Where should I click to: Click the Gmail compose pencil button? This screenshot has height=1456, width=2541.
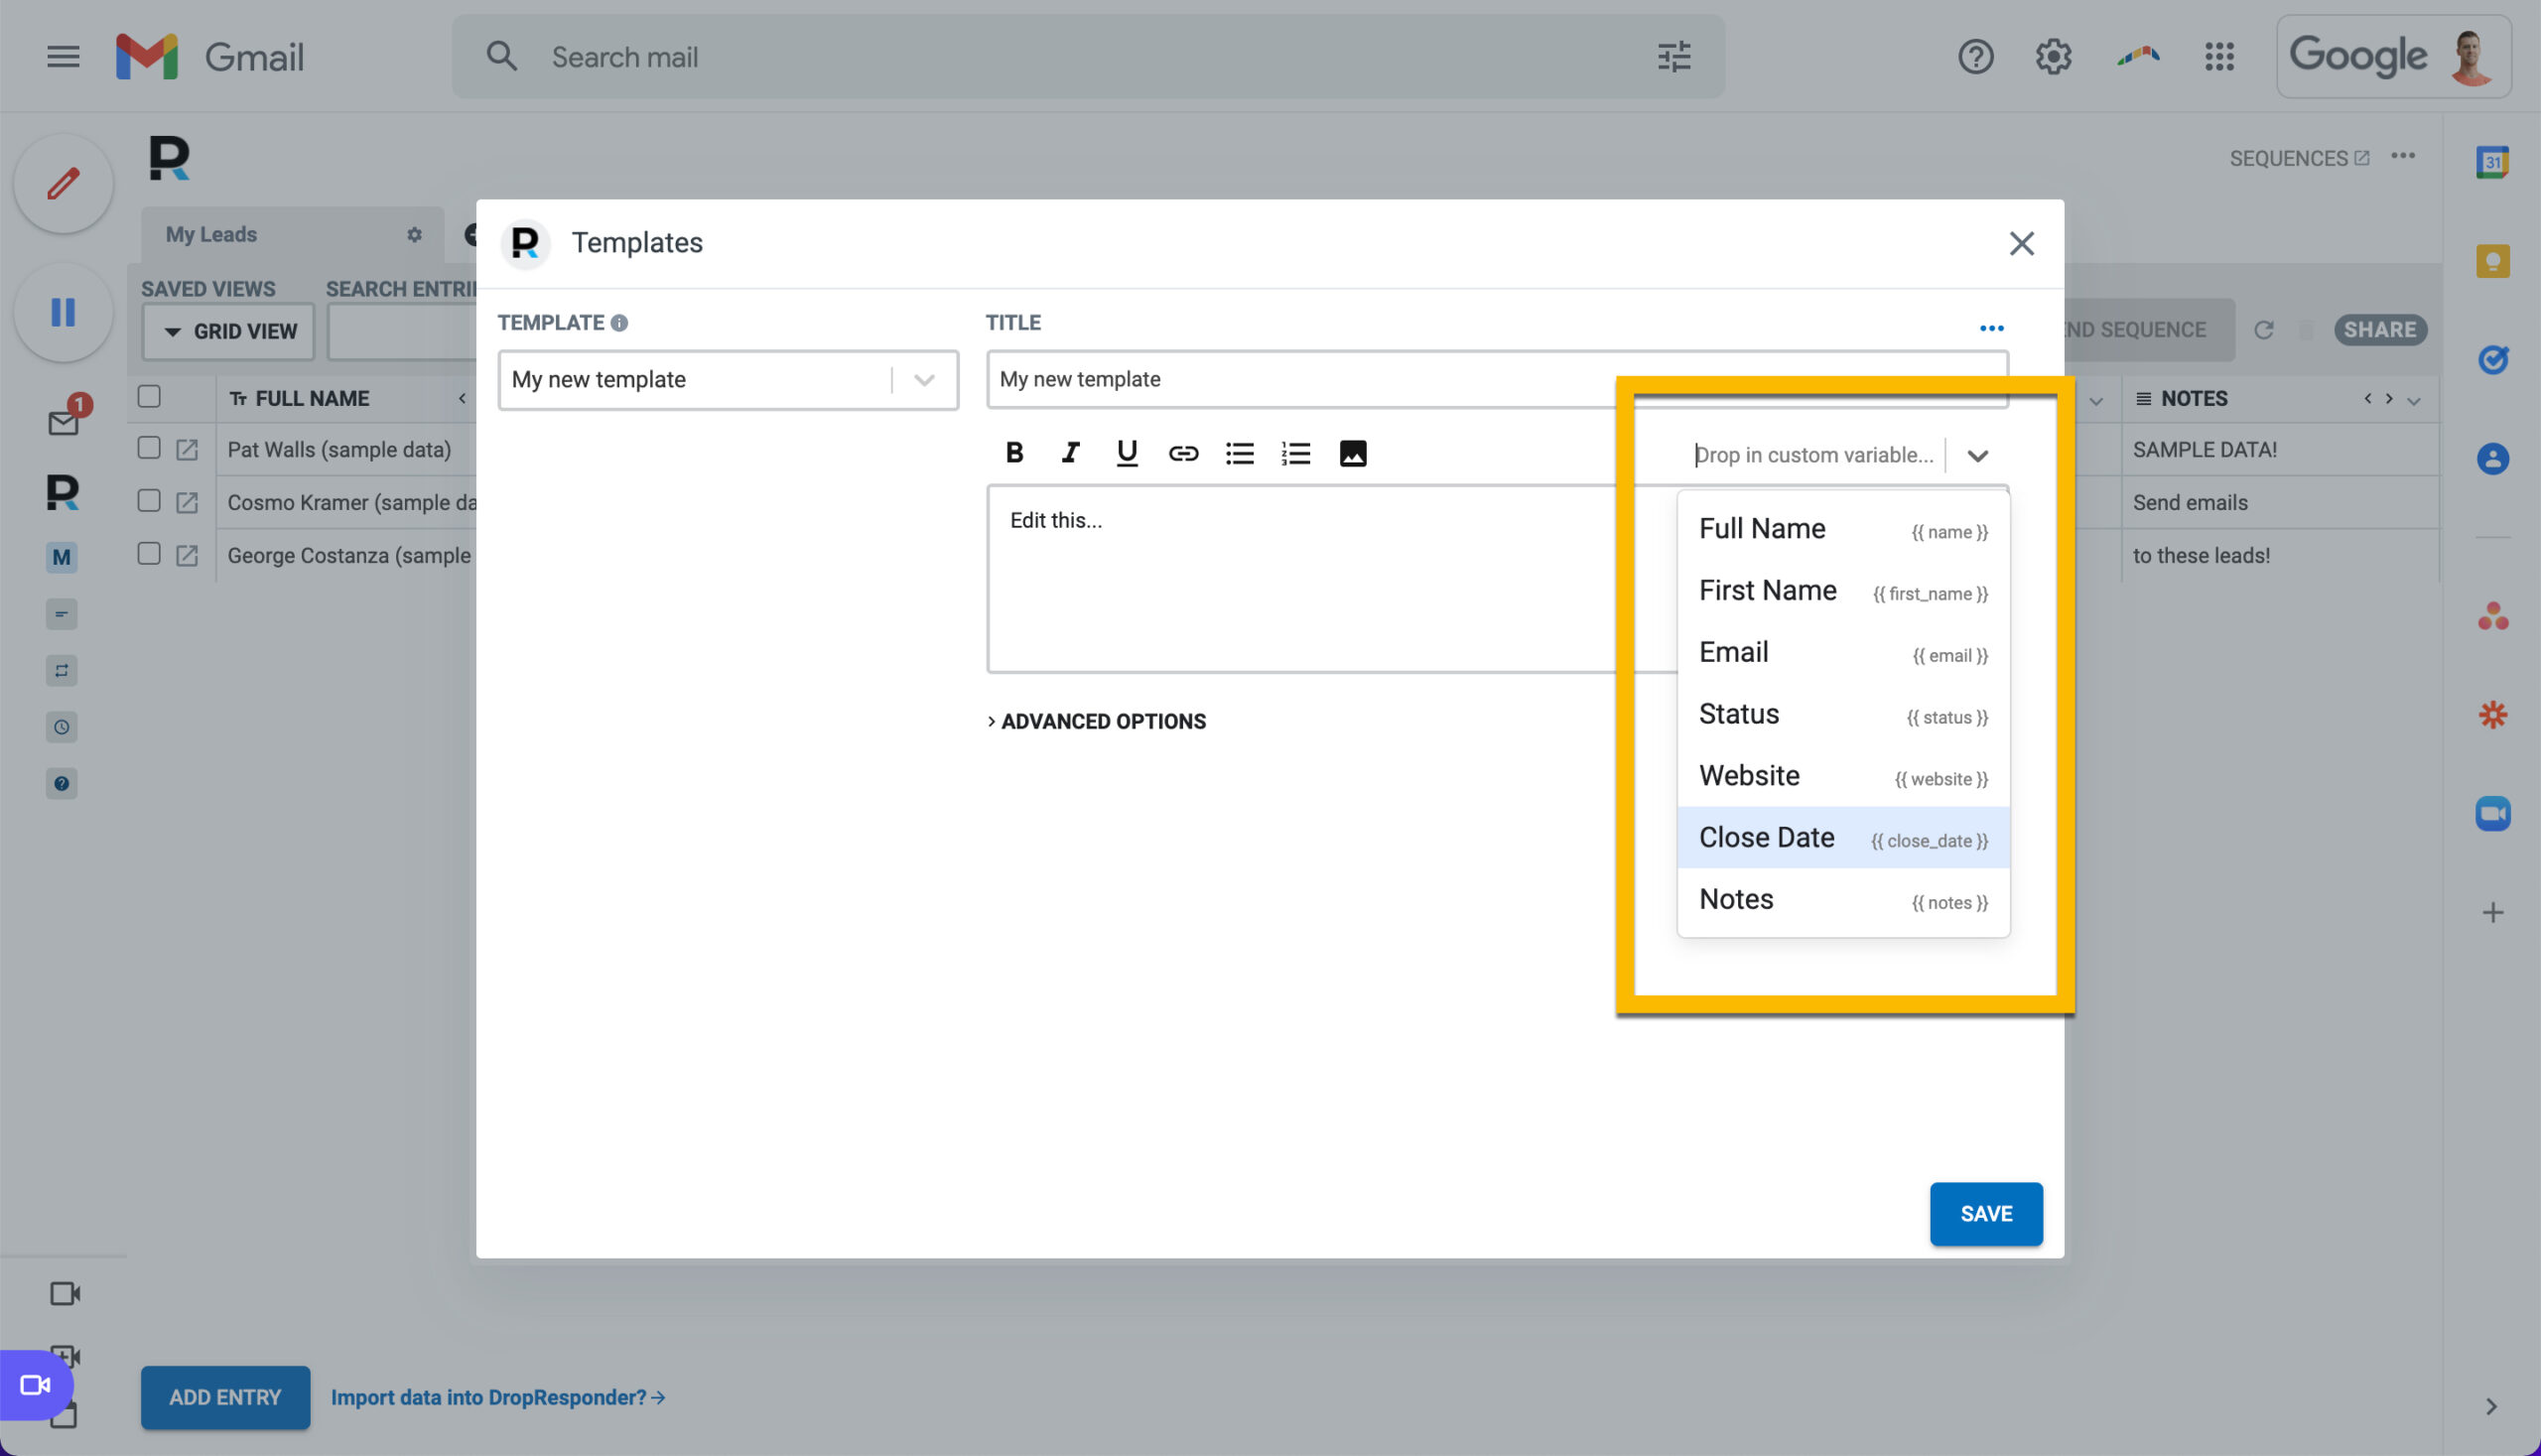(x=63, y=183)
